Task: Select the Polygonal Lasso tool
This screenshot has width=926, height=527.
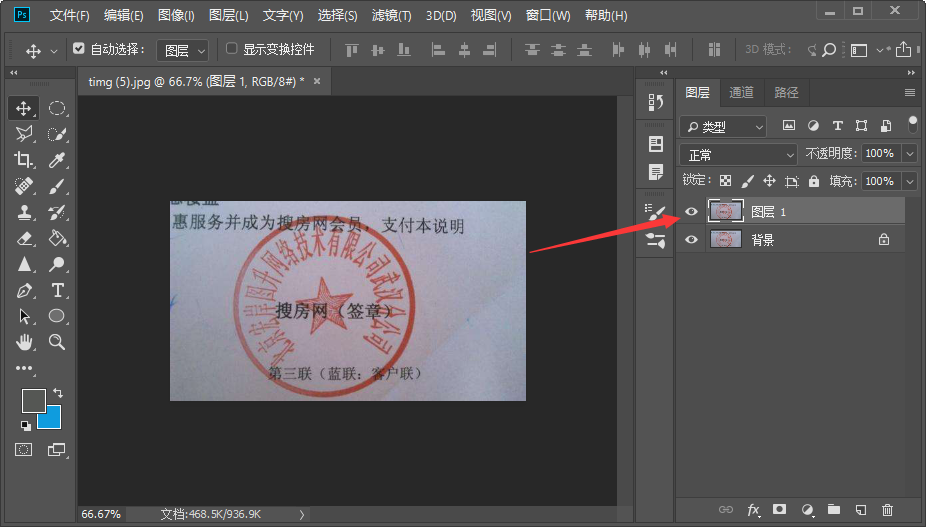Action: [24, 134]
